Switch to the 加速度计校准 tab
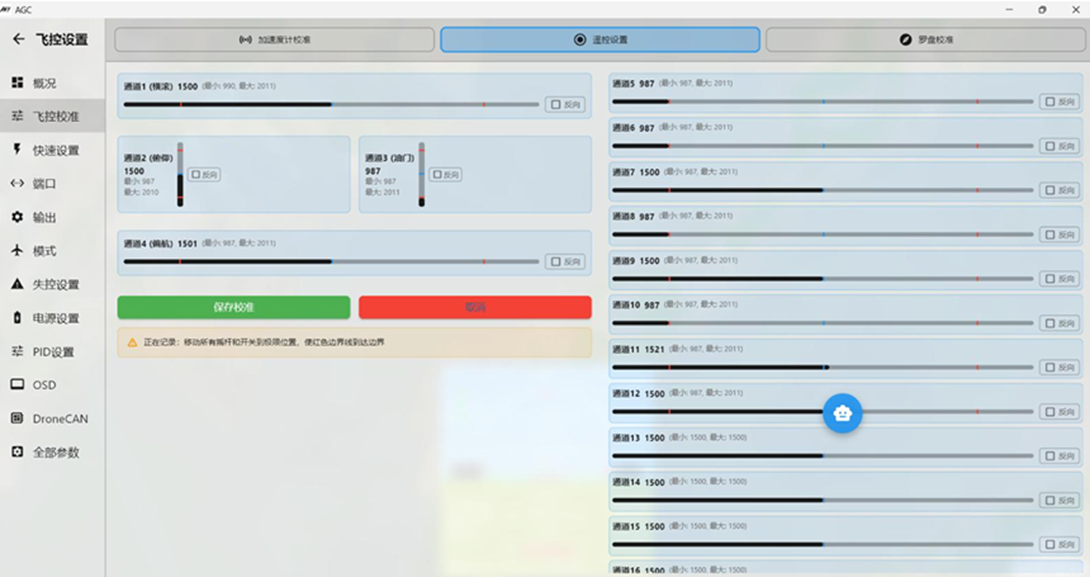Screen dimensions: 1090x577 tap(274, 40)
